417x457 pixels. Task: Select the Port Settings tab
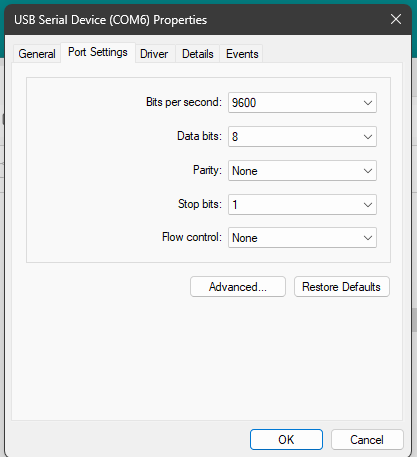point(98,52)
